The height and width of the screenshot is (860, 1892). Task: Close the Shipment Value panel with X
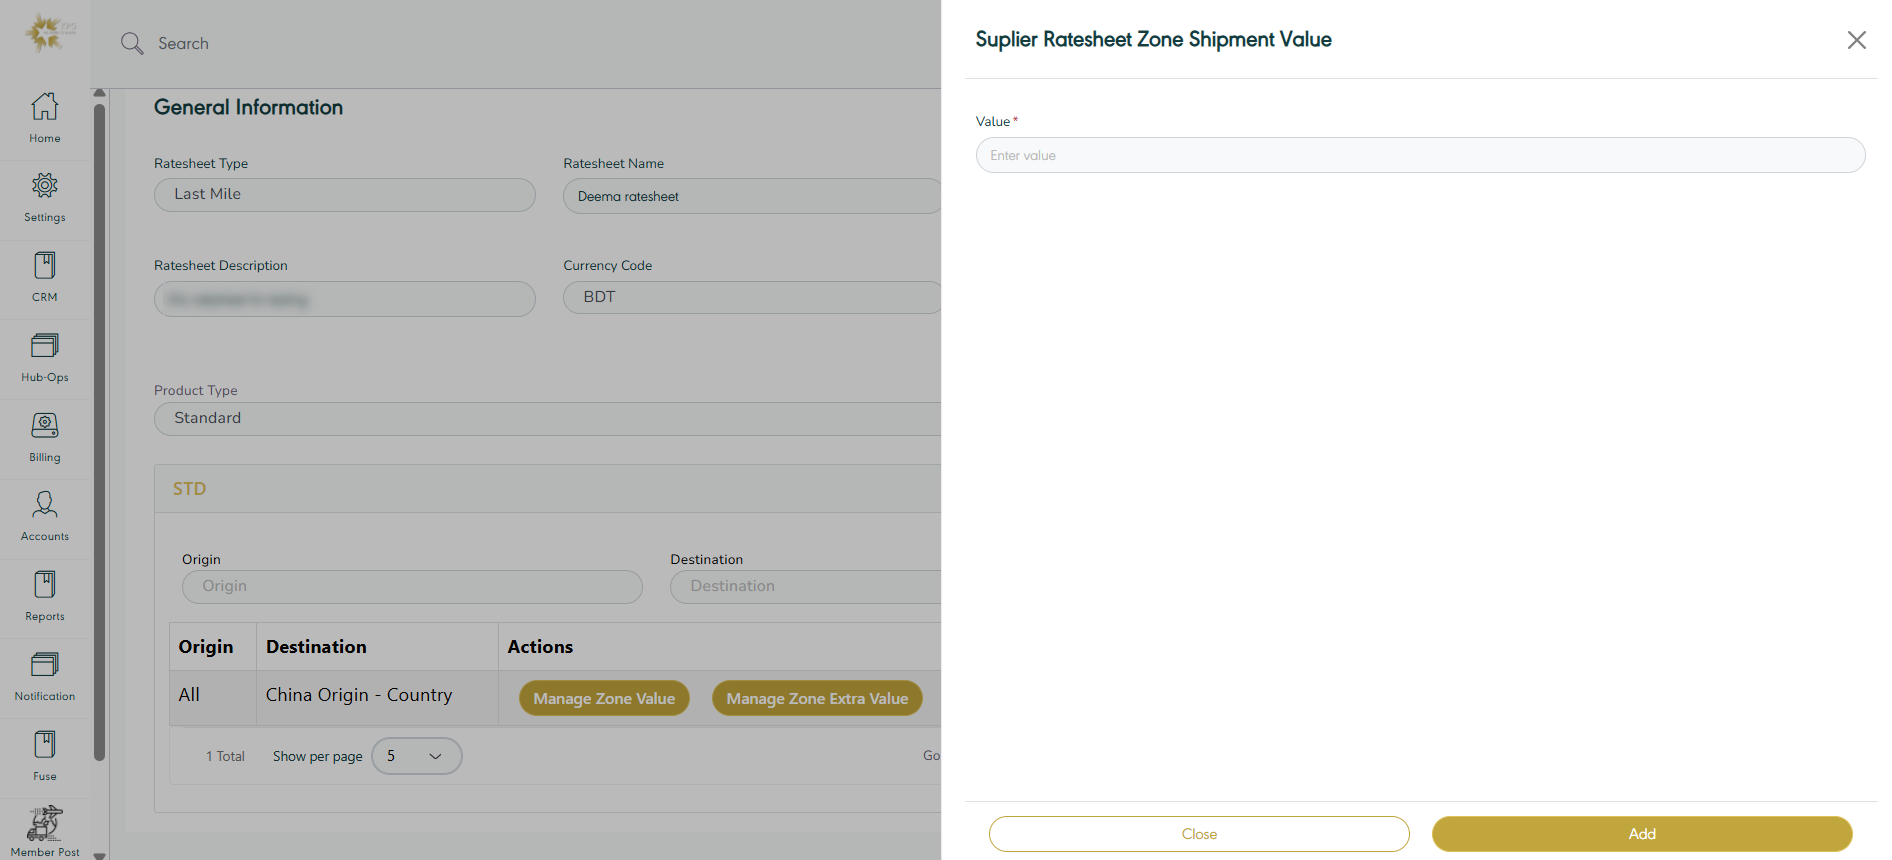pyautogui.click(x=1856, y=40)
